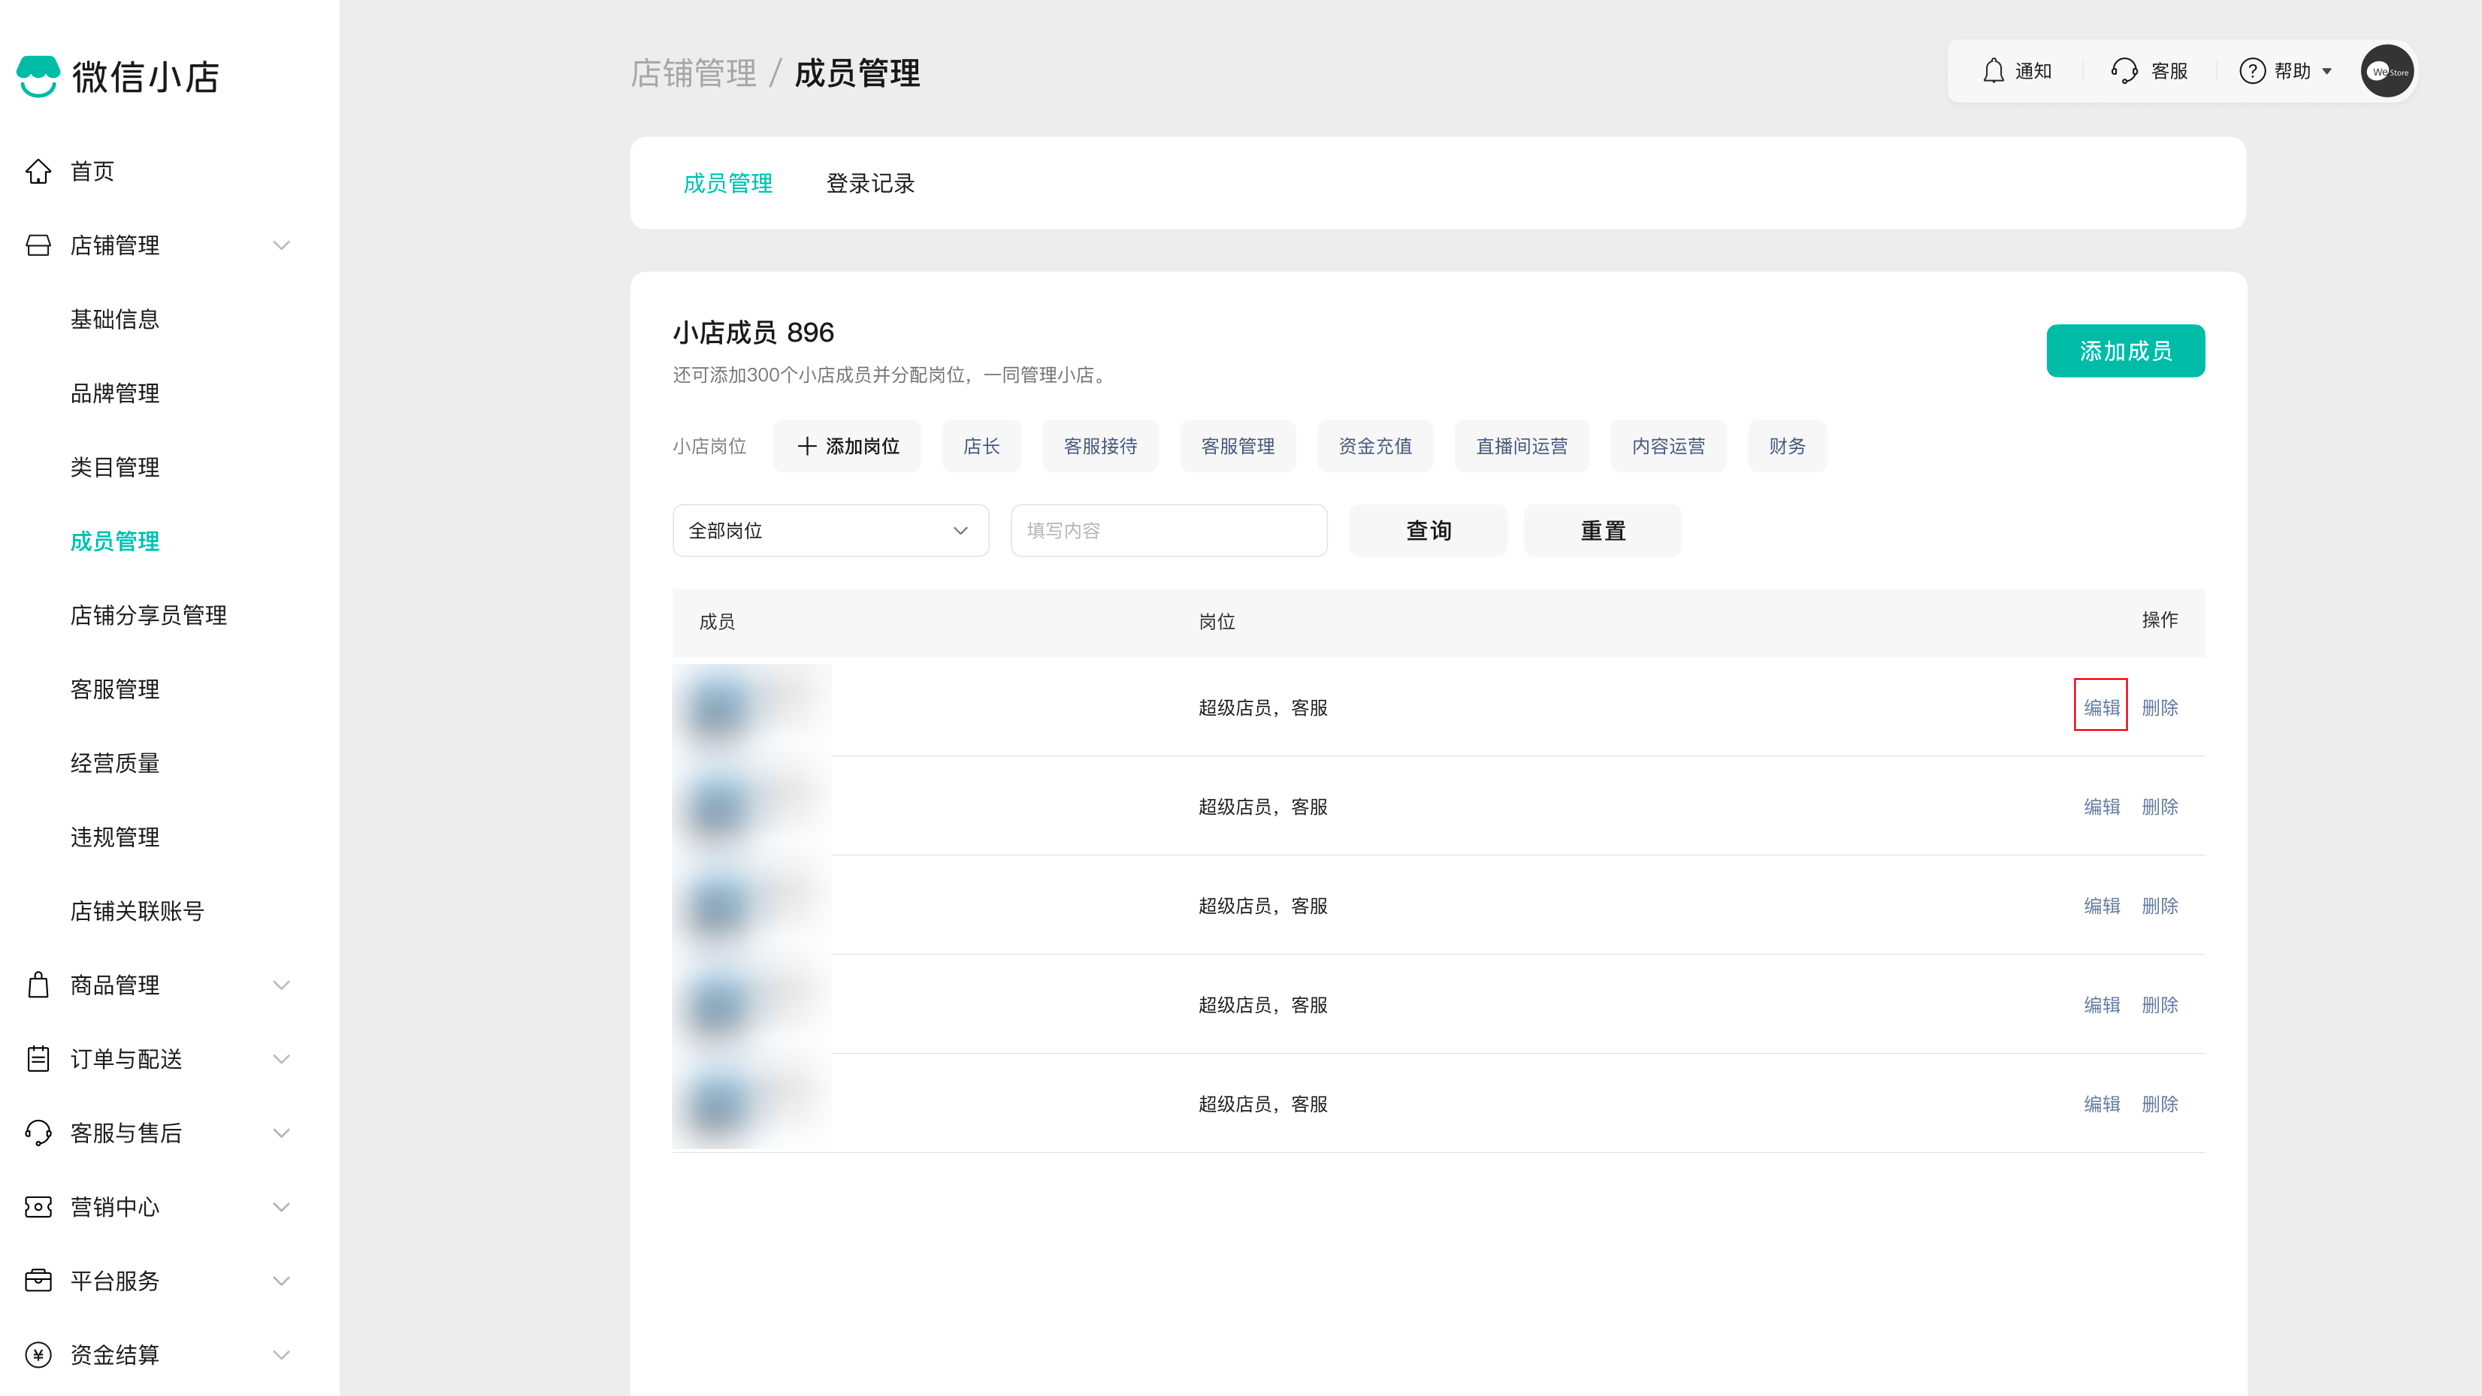Click the shopping bag icon for 商品管理
The height and width of the screenshot is (1396, 2482).
point(38,985)
